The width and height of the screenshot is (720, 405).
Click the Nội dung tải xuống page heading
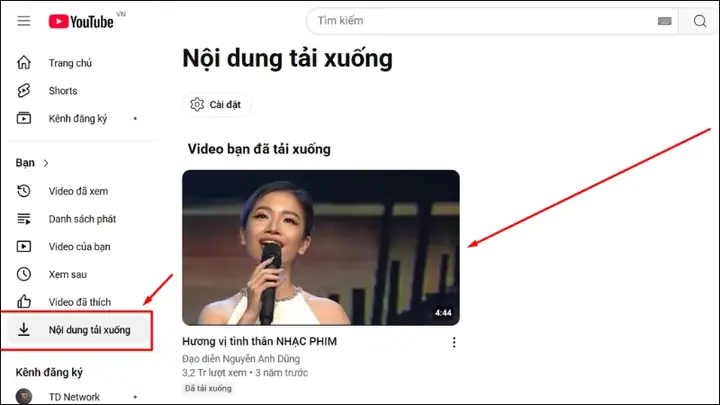(287, 59)
